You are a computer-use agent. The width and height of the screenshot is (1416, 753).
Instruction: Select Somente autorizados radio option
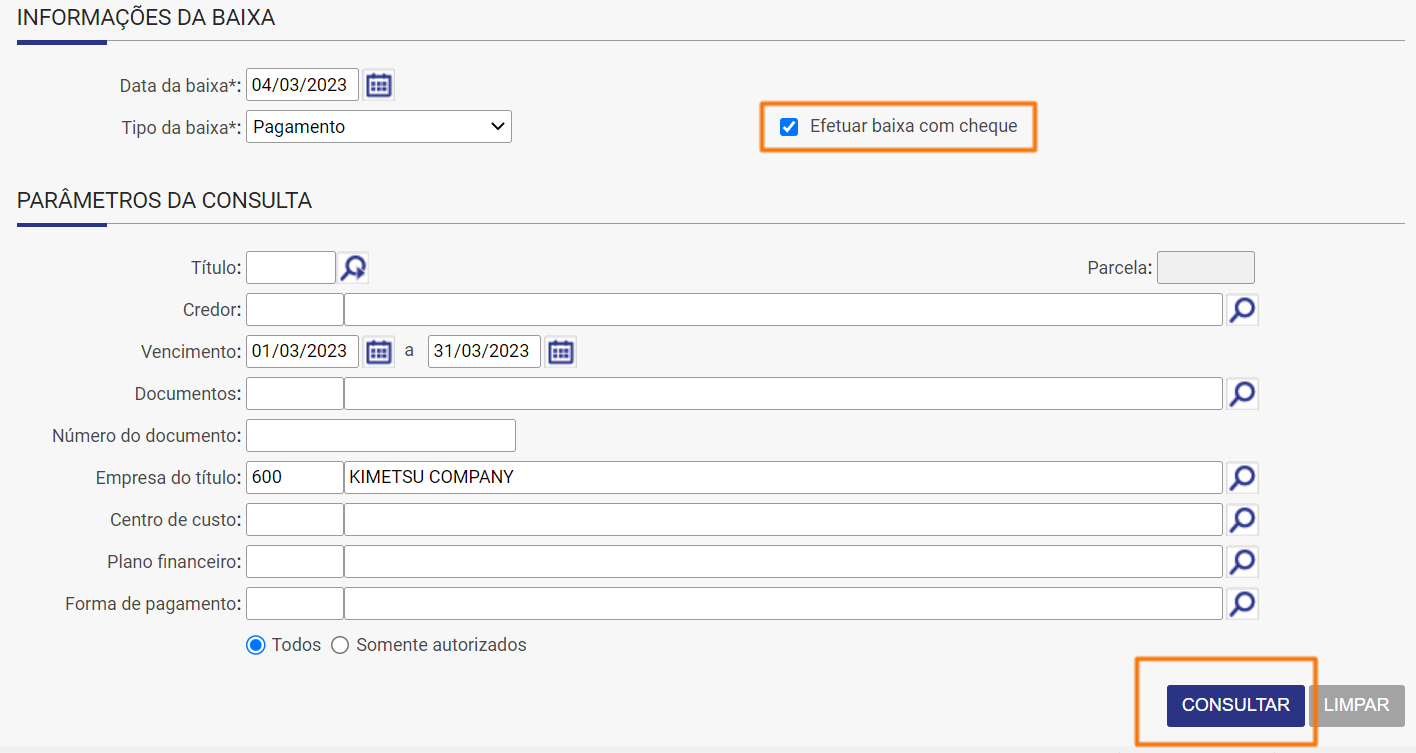tap(340, 645)
